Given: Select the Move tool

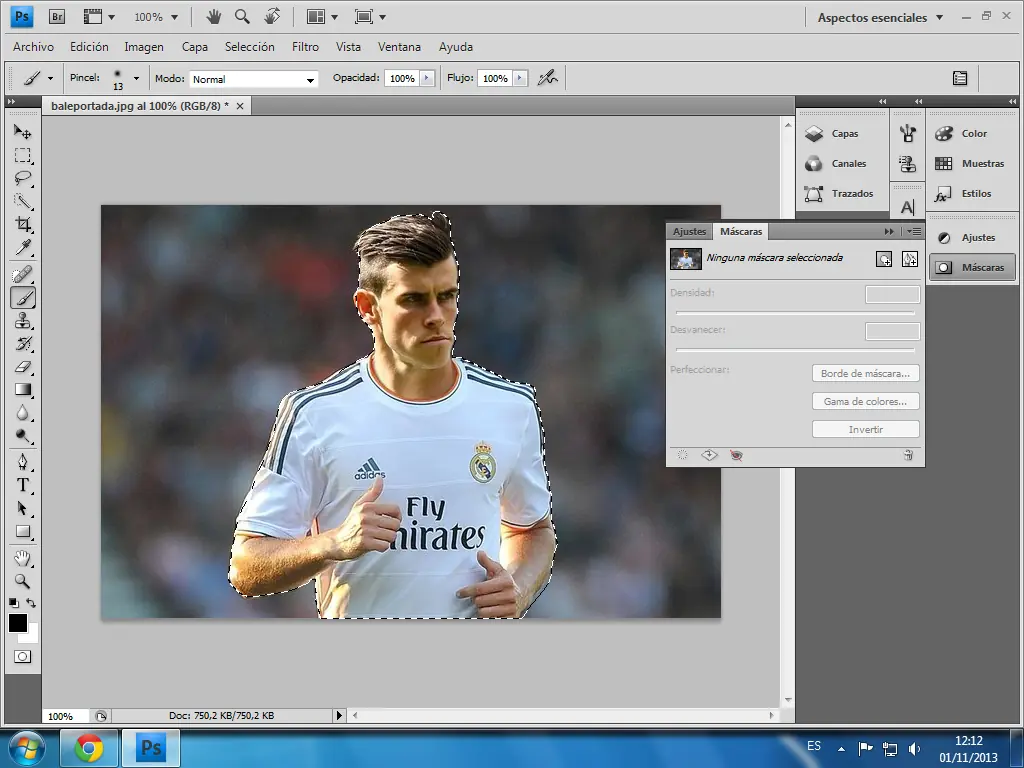Looking at the screenshot, I should 23,132.
